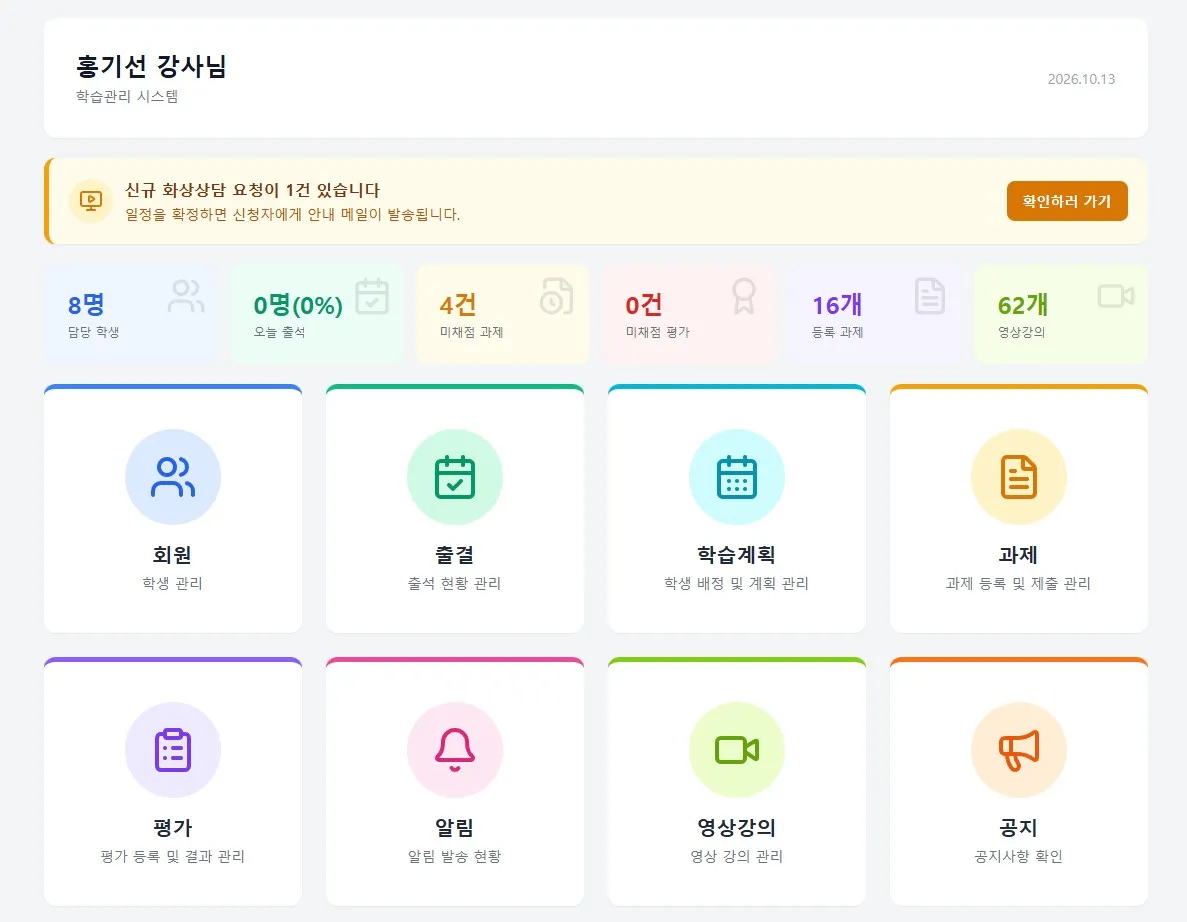Click the 영상강의 stat card label

click(x=1021, y=332)
